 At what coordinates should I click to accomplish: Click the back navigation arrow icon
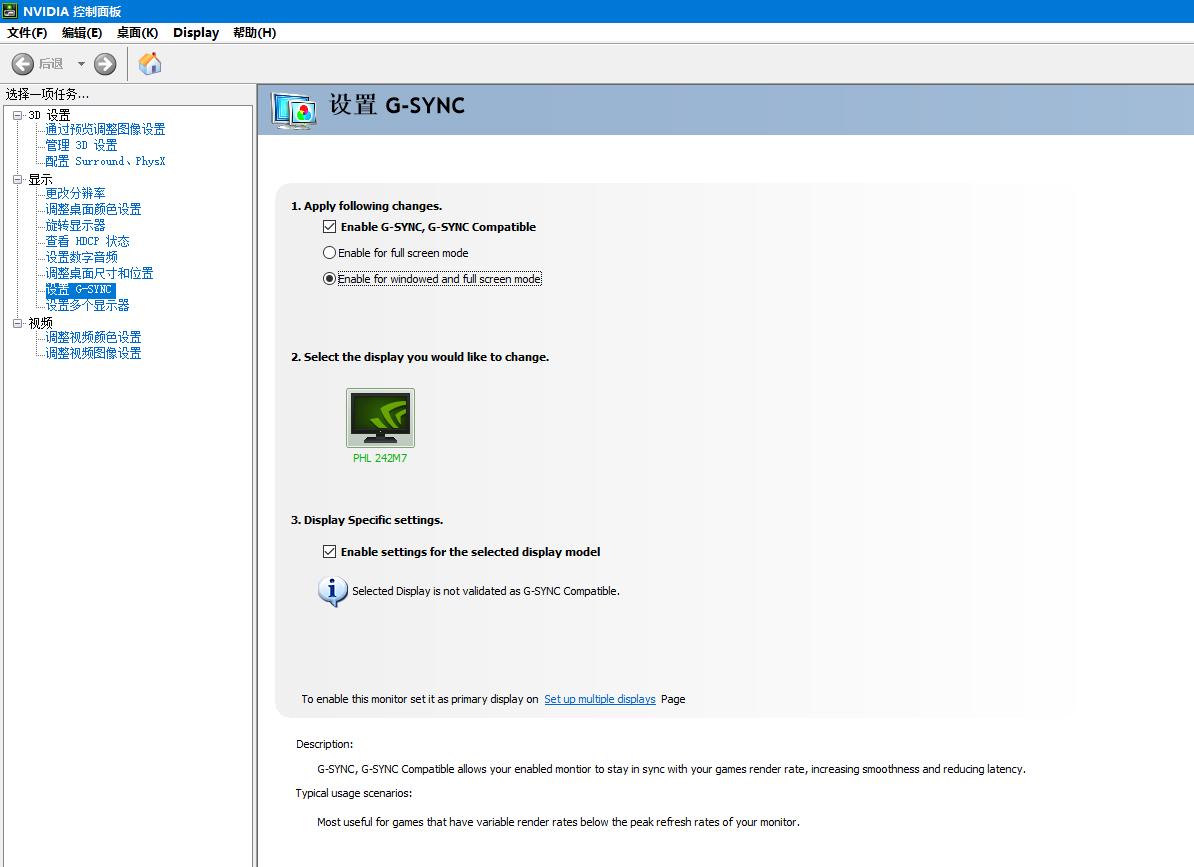click(x=22, y=63)
